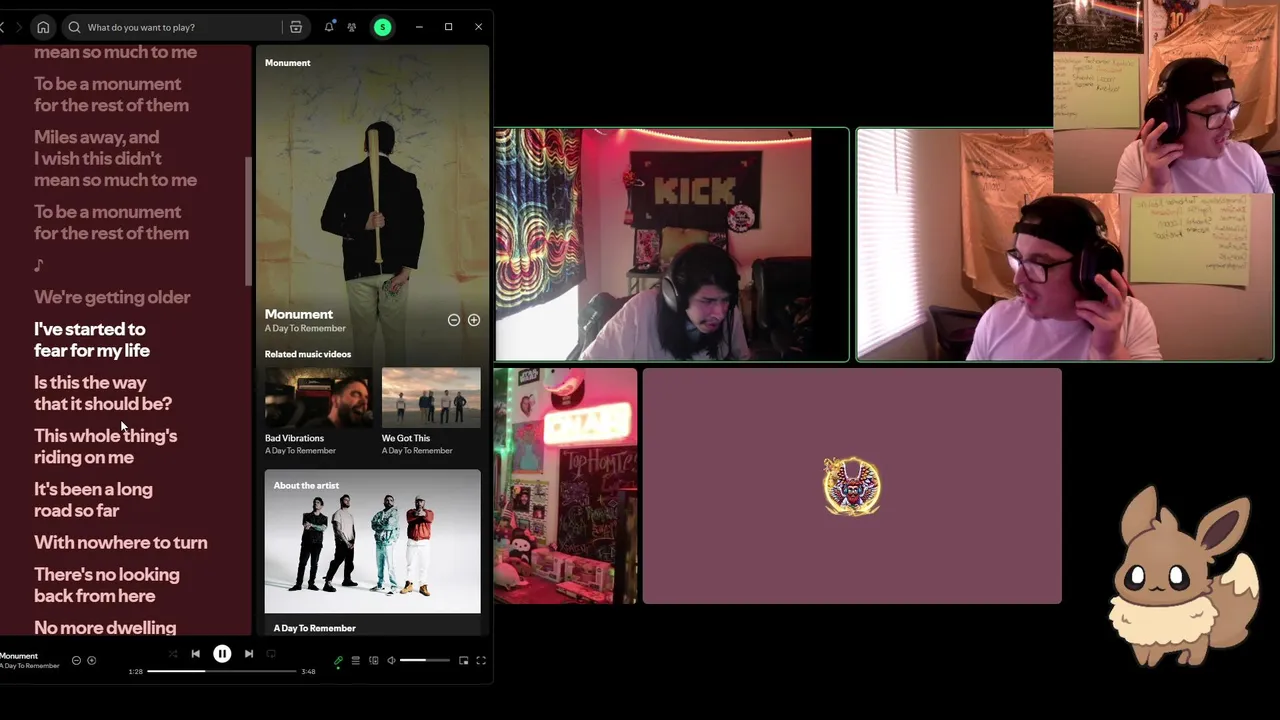The image size is (1280, 720).
Task: Click the plus icon in bottom player bar
Action: click(91, 660)
